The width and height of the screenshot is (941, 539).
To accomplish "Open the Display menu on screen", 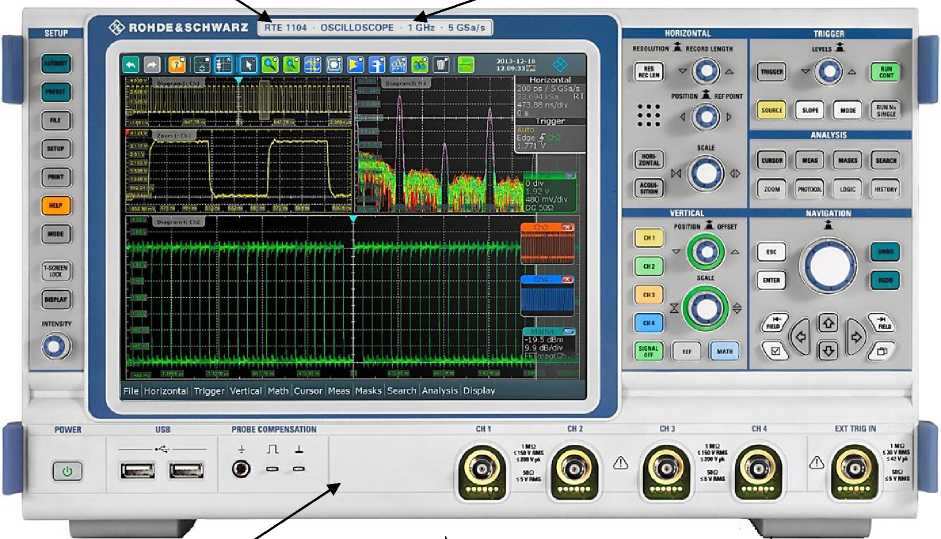I will coord(478,391).
